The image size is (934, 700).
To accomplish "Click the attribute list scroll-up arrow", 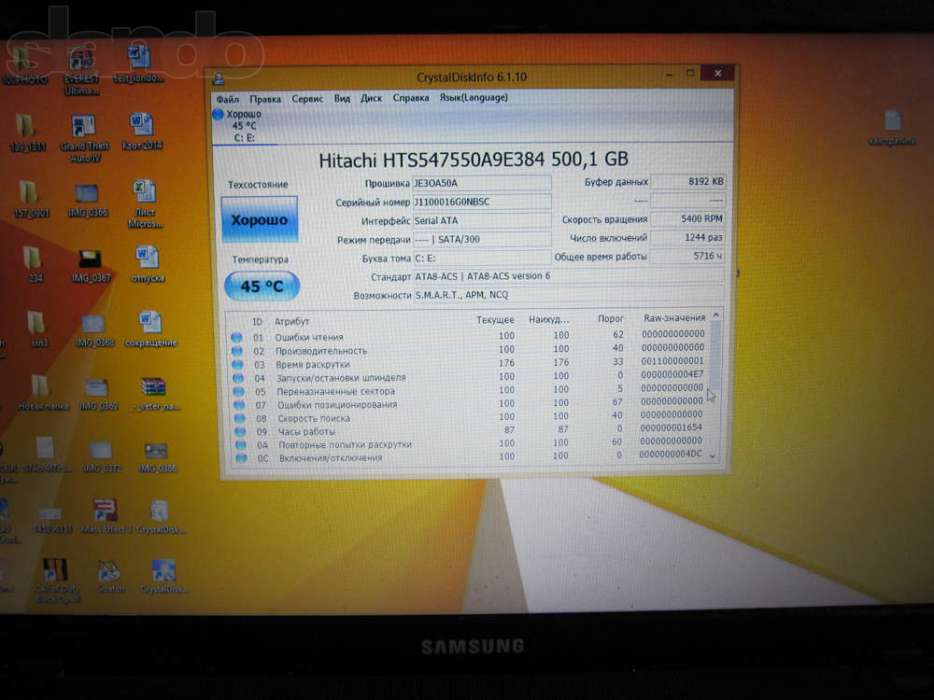I will pos(716,315).
